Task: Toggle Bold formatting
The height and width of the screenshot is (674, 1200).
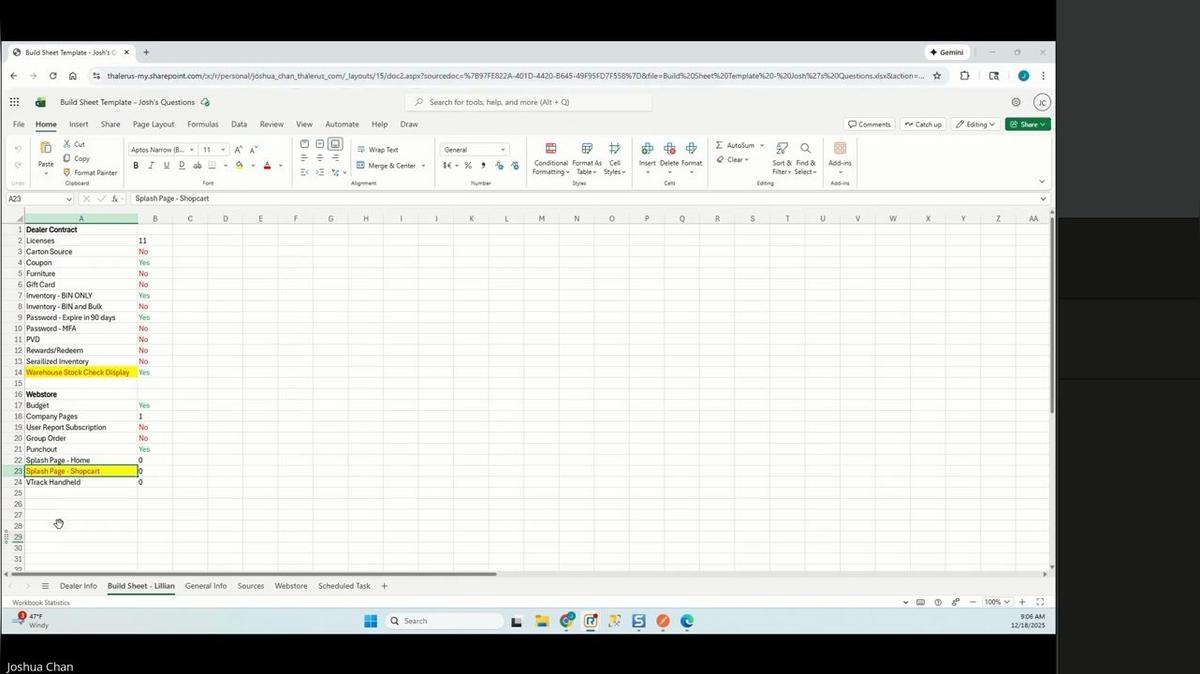Action: tap(135, 166)
